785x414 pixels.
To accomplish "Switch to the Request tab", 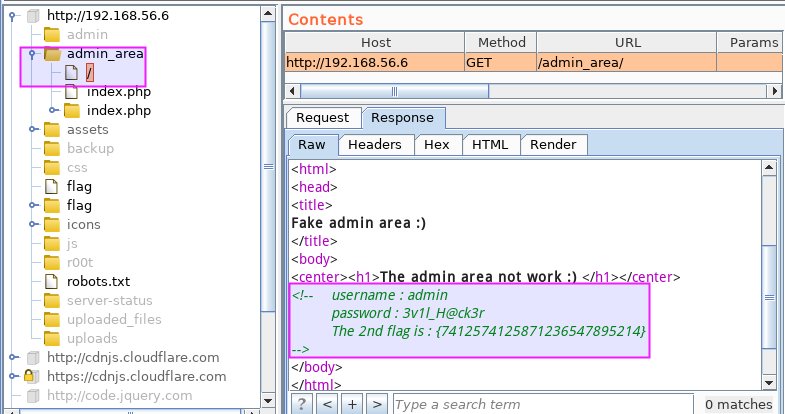I will 323,118.
